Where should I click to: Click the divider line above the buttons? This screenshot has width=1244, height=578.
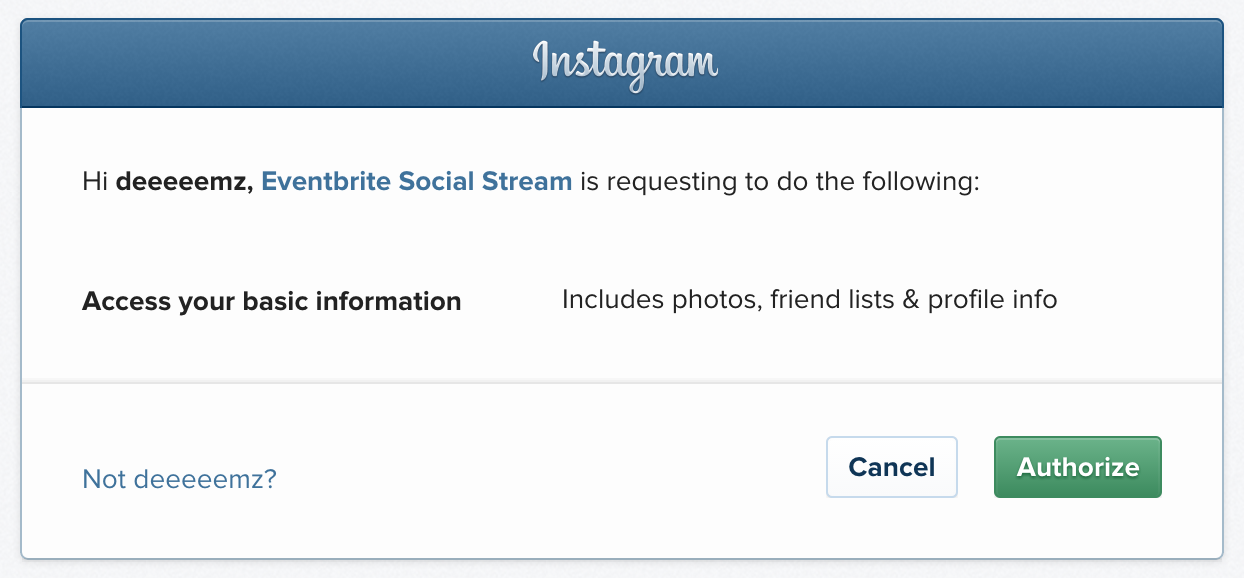pos(622,382)
